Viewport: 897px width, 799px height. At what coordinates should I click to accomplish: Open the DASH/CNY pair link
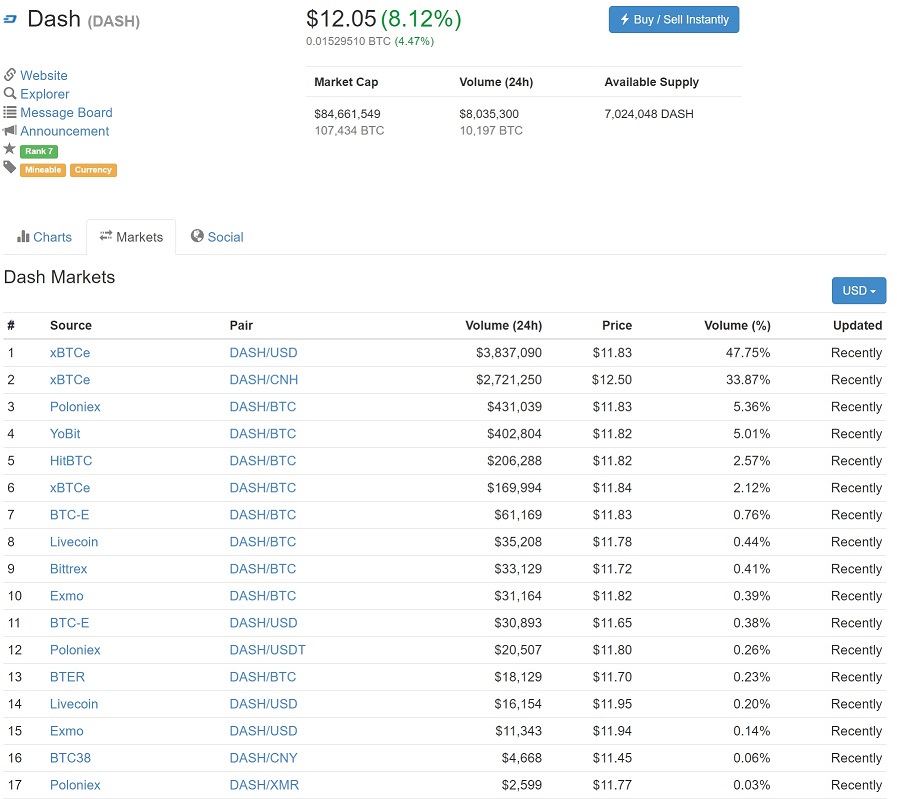(x=263, y=758)
